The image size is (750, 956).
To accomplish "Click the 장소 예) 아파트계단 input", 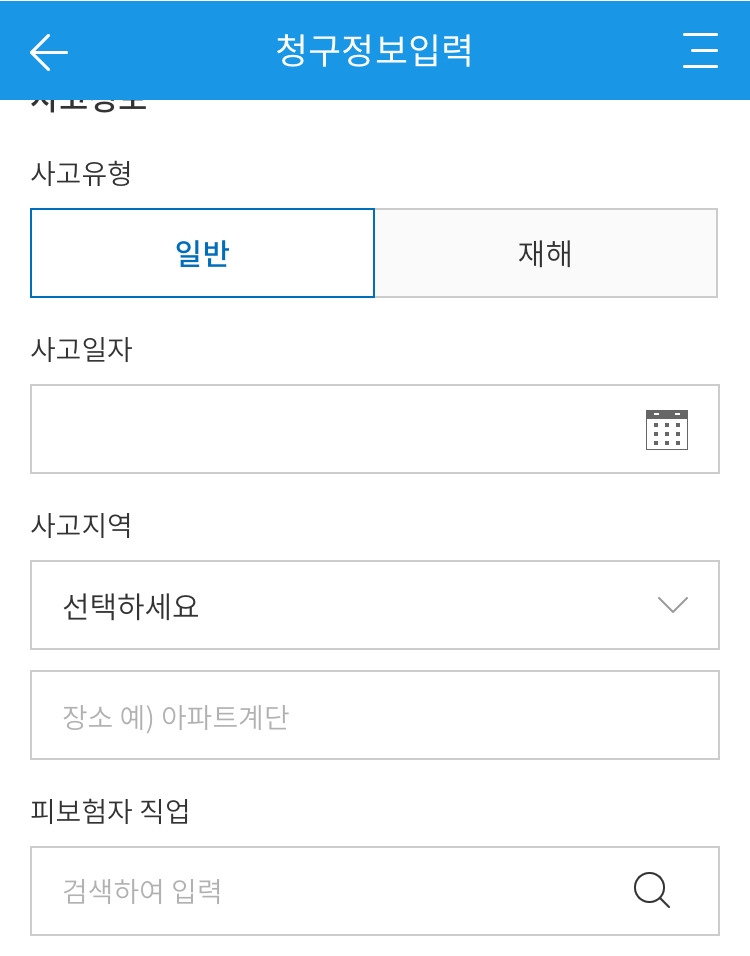I will coord(375,716).
